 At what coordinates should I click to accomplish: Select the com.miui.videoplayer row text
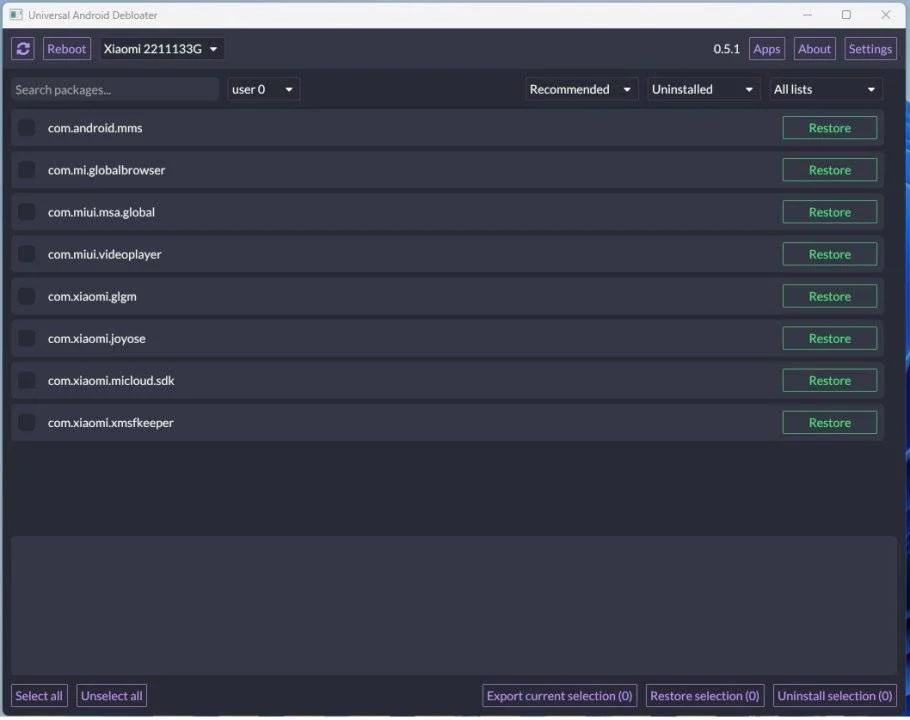[x=104, y=254]
